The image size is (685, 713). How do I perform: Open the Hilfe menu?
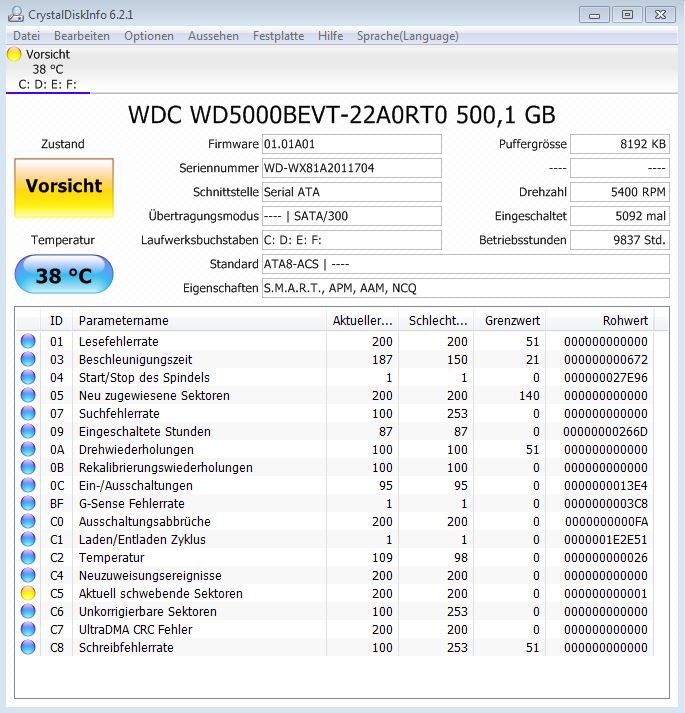click(330, 36)
